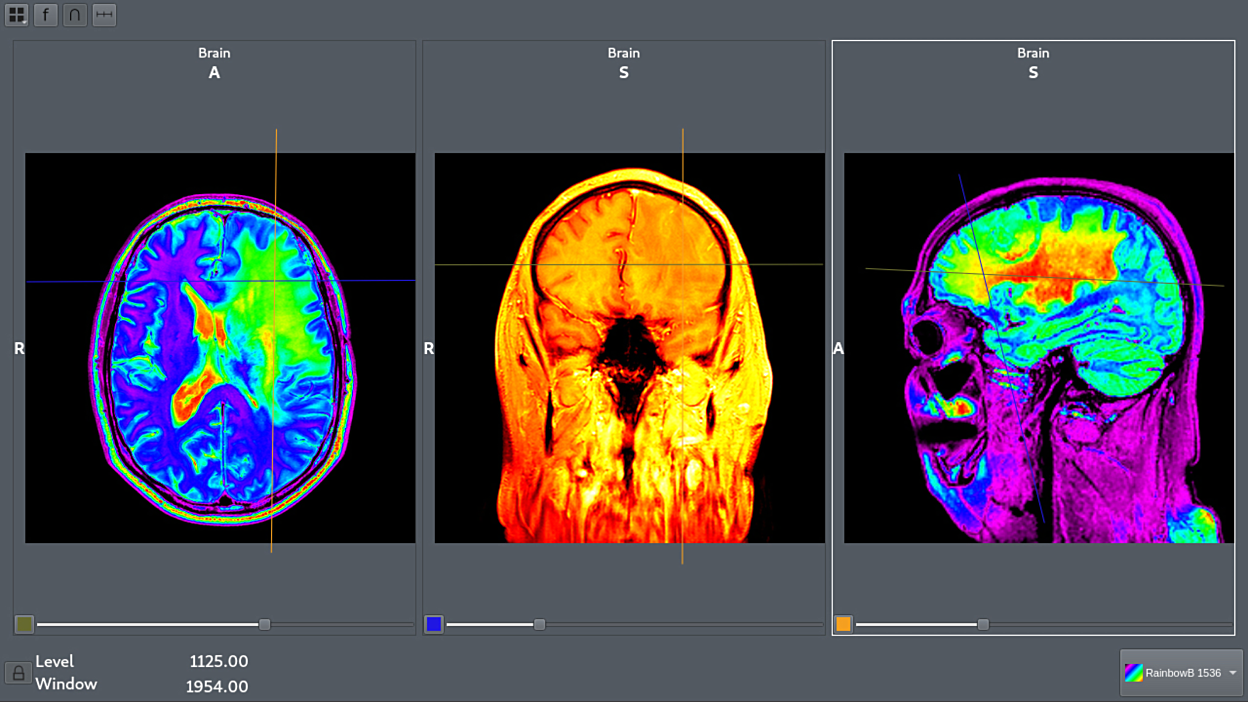
Task: Select the distance ruler measurement tool
Action: point(104,15)
